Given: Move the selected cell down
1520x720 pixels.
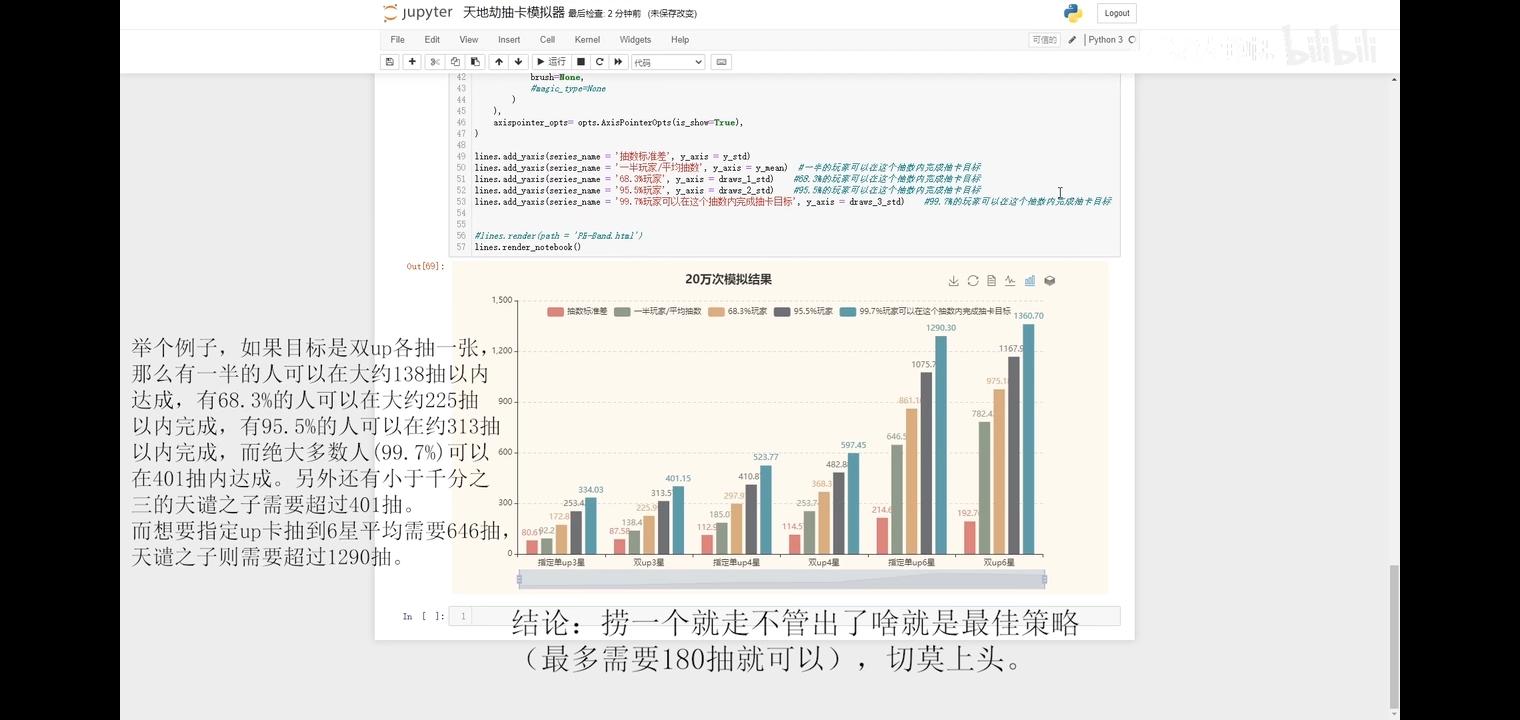Looking at the screenshot, I should (x=518, y=62).
